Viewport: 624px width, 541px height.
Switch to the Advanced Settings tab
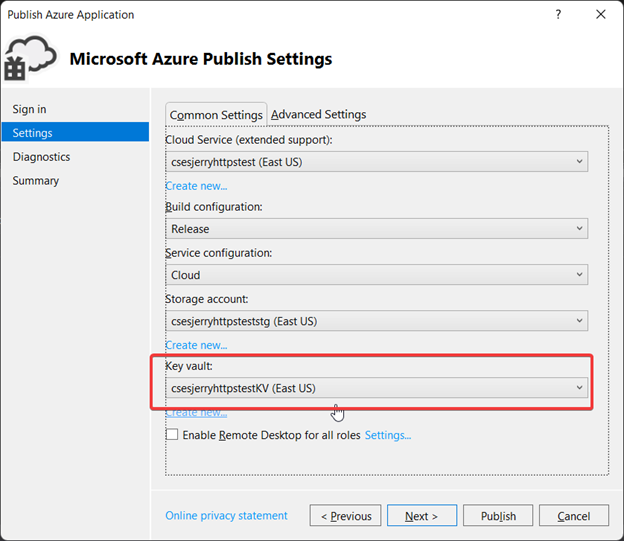318,114
